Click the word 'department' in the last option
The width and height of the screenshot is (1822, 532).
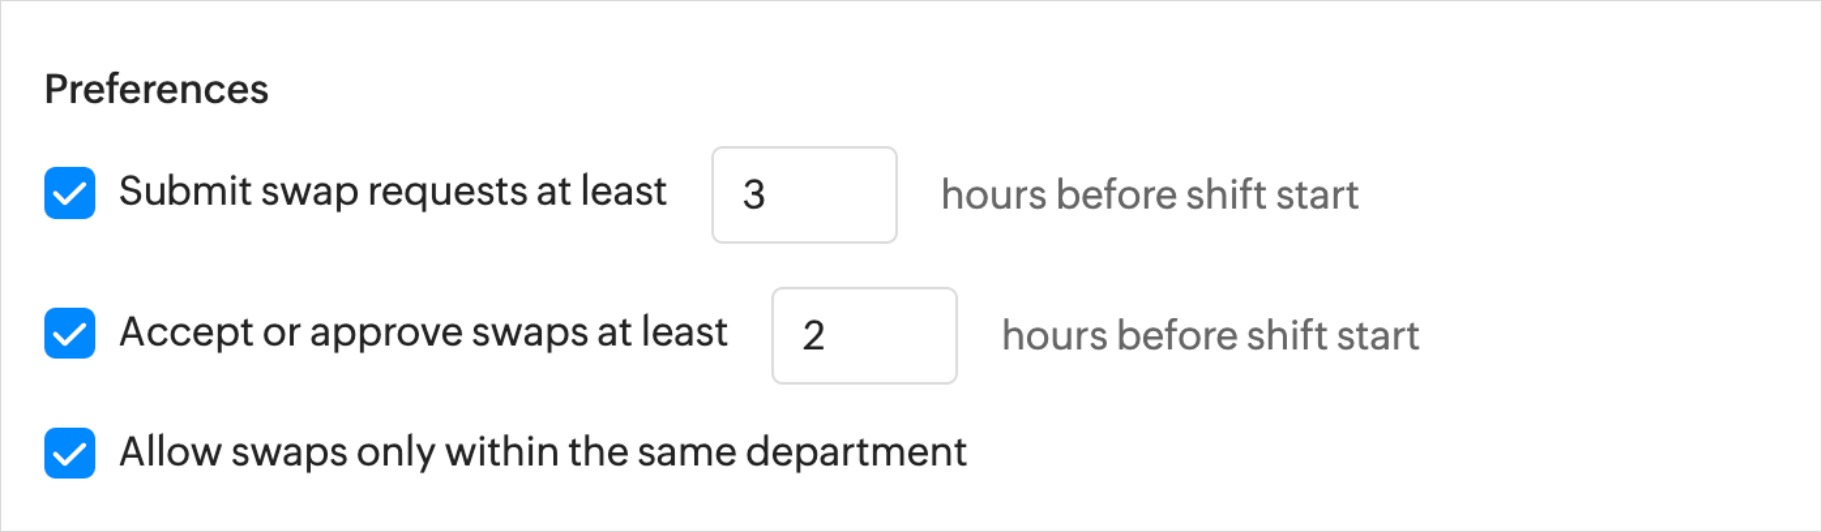tap(856, 452)
